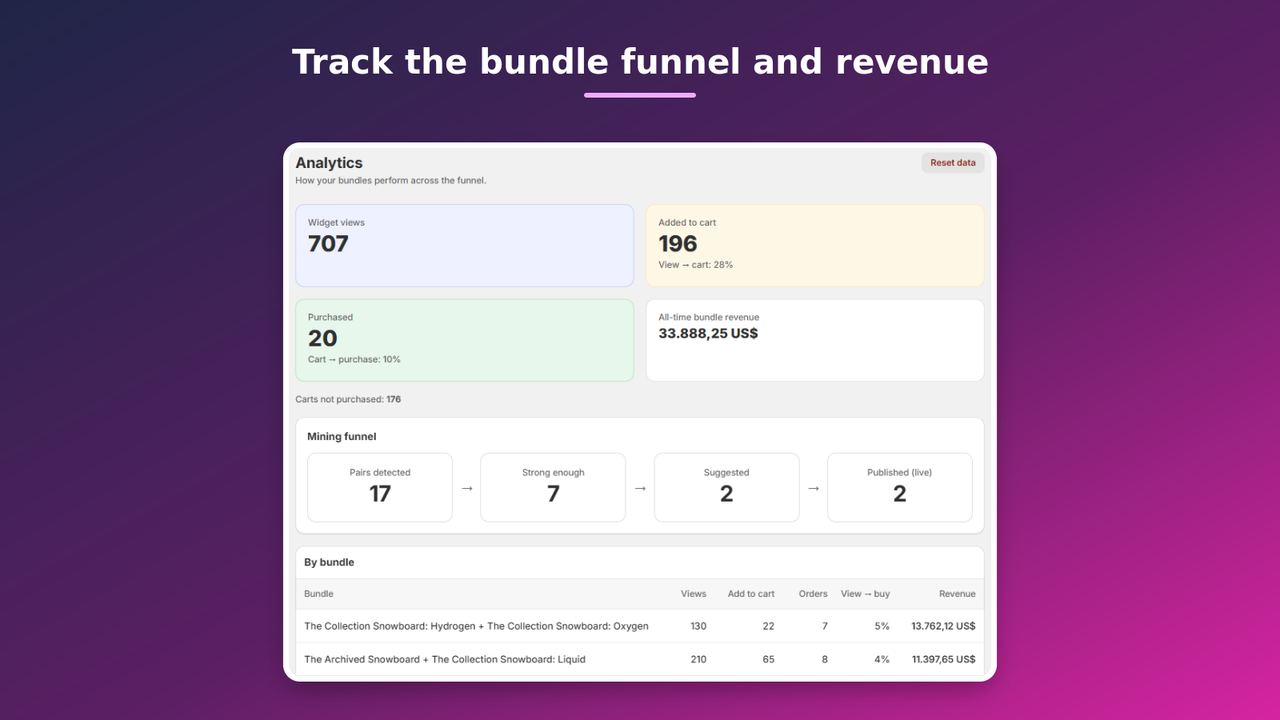
Task: Click revenue value 13.762,12 US$
Action: [943, 626]
